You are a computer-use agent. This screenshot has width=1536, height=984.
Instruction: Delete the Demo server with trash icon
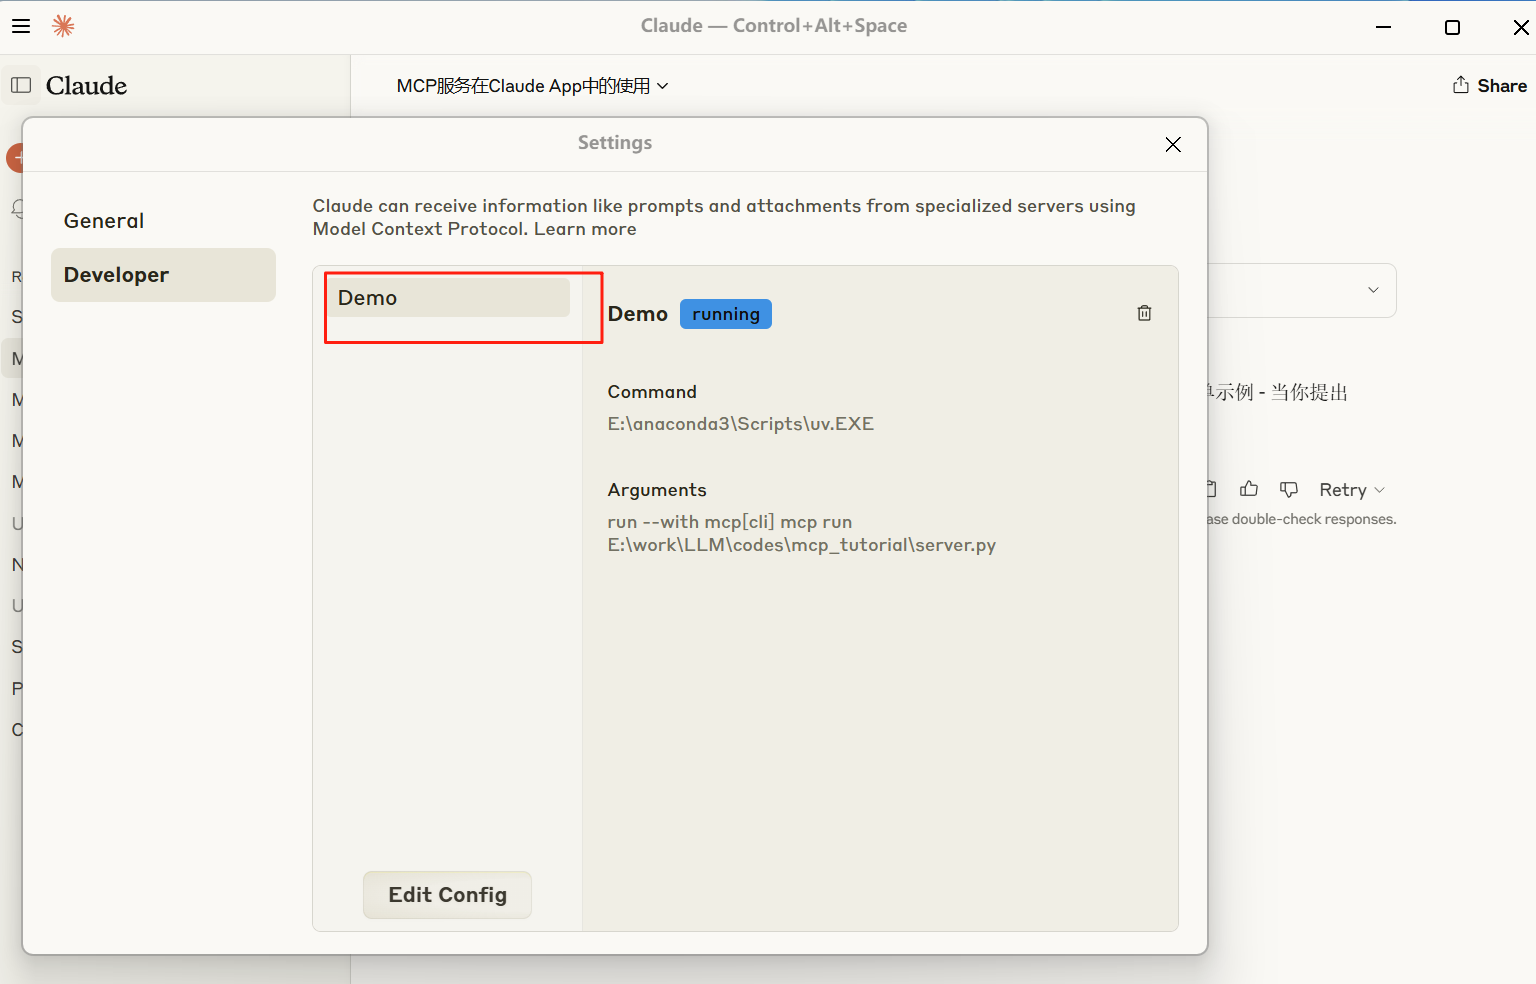pos(1144,313)
